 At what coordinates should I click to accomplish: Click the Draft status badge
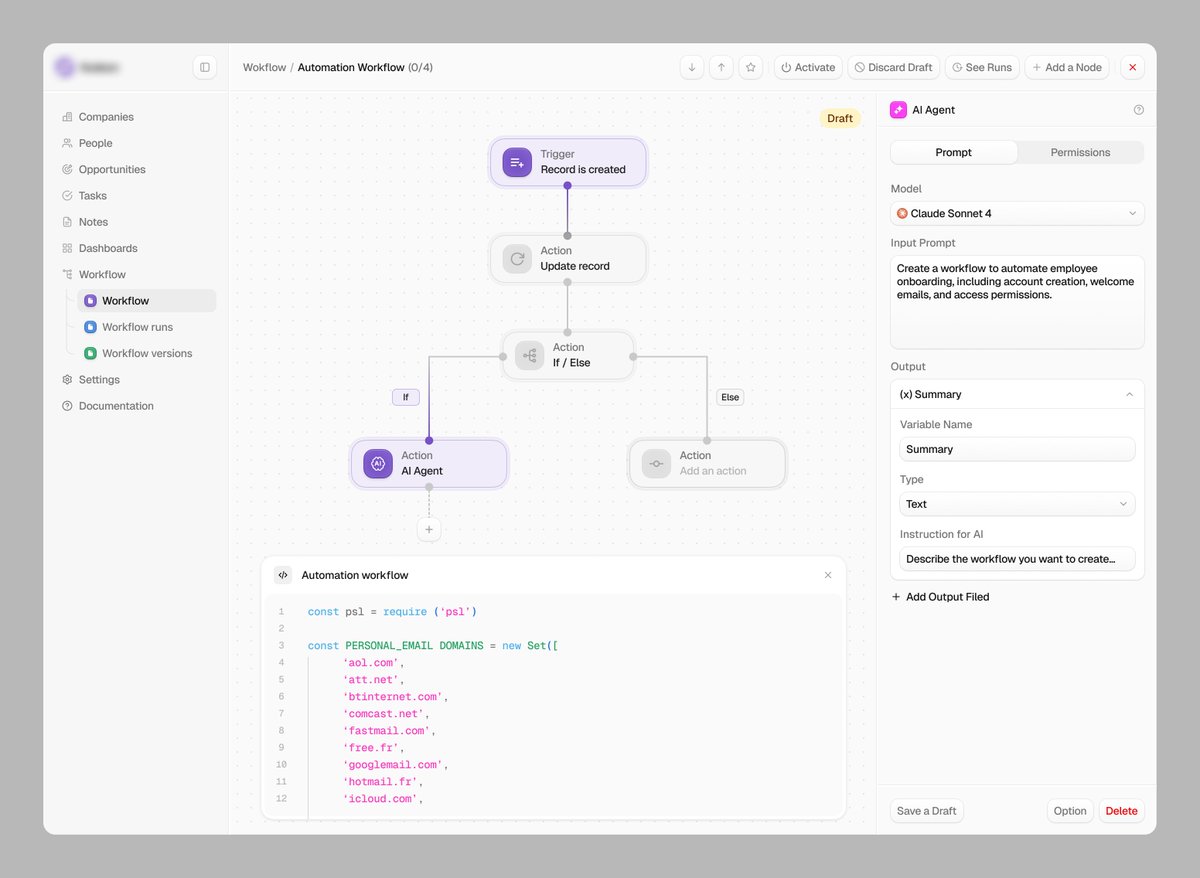click(x=840, y=118)
